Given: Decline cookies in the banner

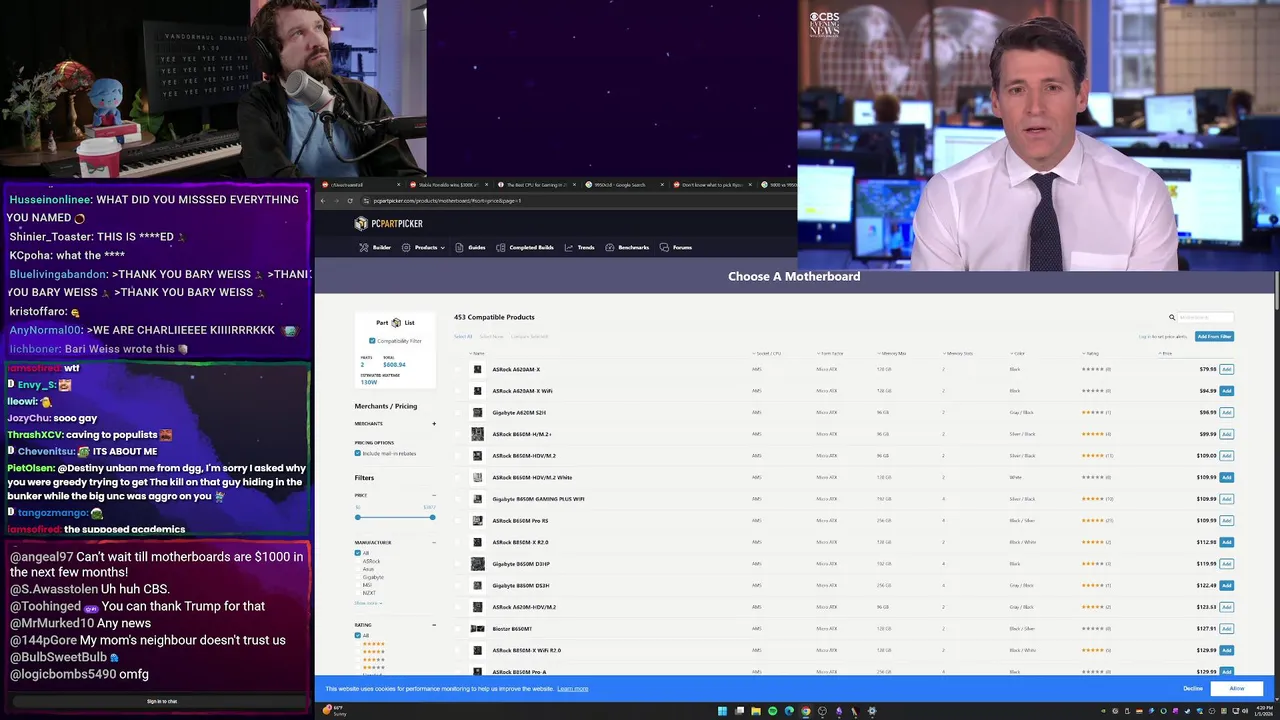Looking at the screenshot, I should (x=1193, y=689).
